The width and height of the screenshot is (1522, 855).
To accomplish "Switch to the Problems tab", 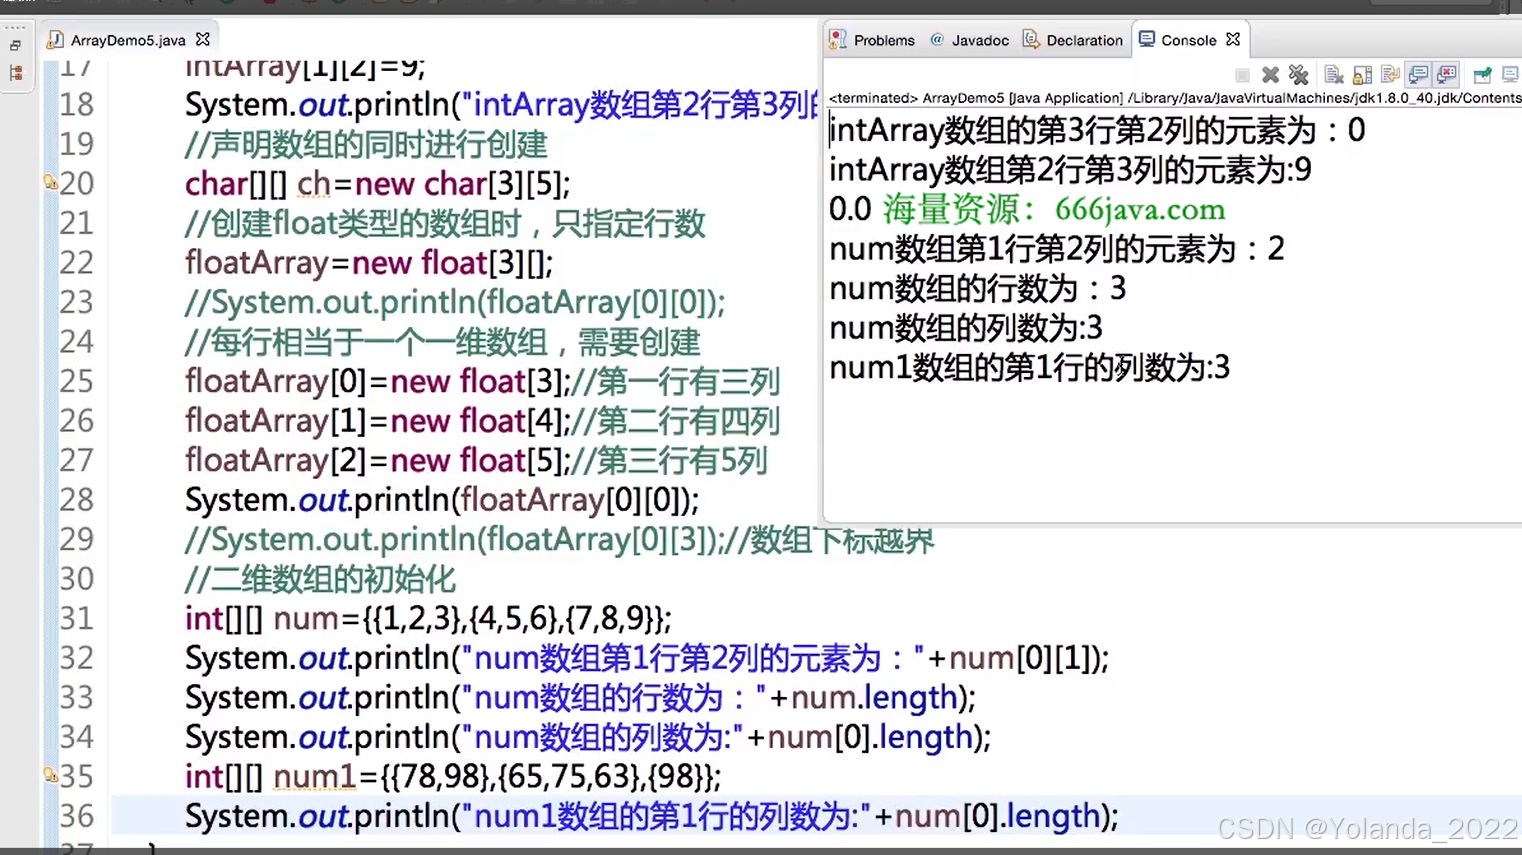I will (872, 40).
